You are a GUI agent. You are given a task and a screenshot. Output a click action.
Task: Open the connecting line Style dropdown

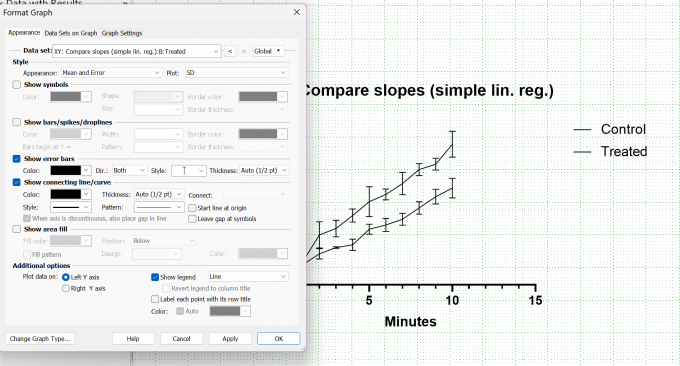pos(70,207)
